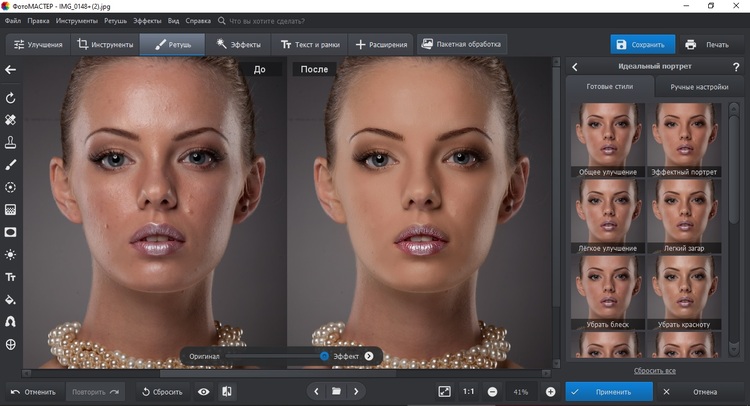
Task: Select the paint bucket fill tool
Action: point(11,299)
